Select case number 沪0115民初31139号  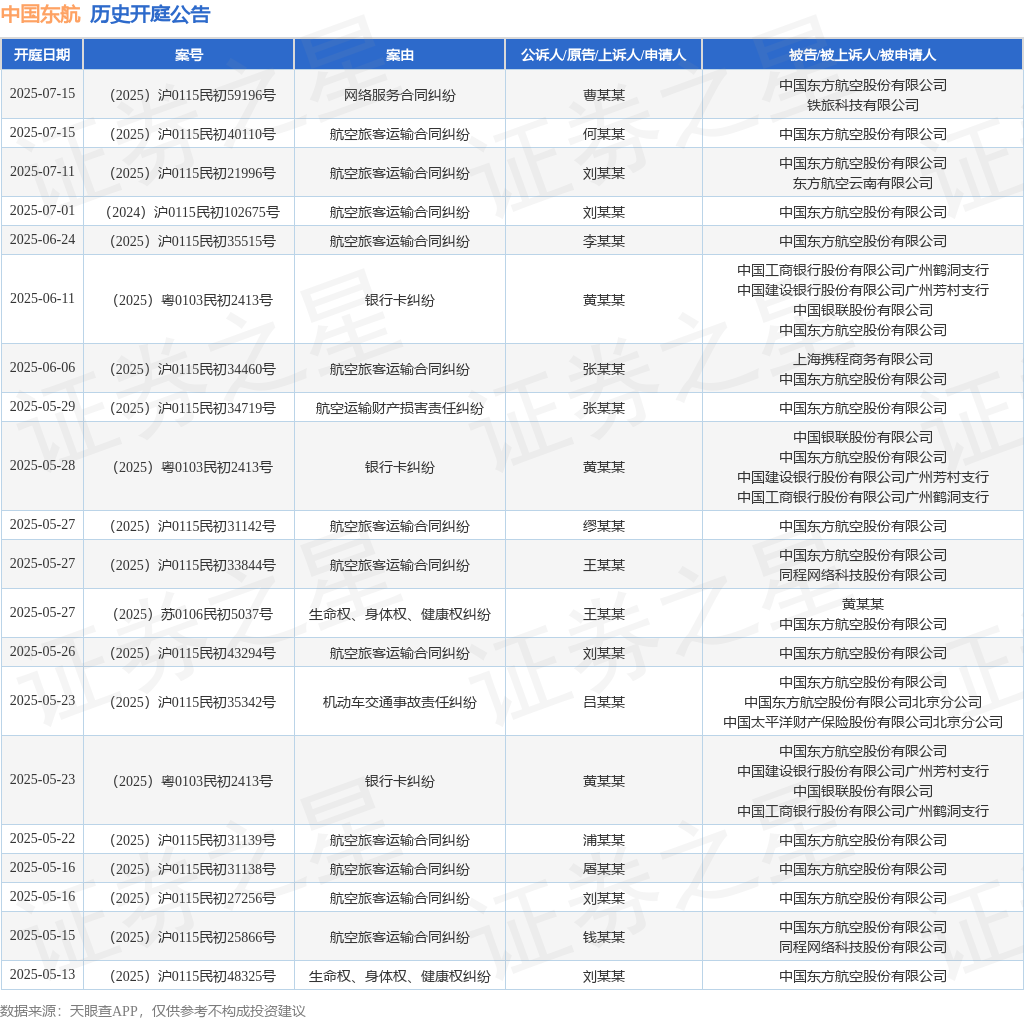(193, 840)
